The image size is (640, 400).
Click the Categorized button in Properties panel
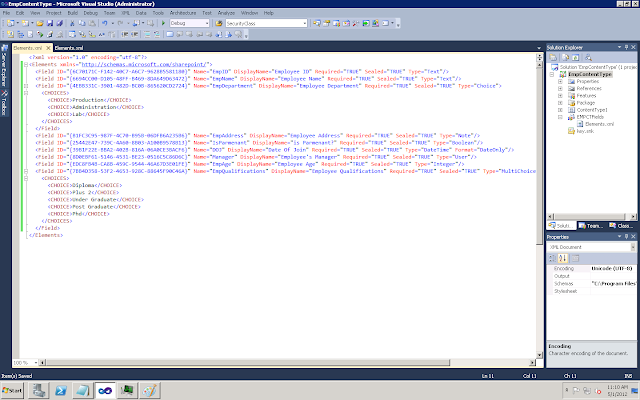[x=553, y=258]
